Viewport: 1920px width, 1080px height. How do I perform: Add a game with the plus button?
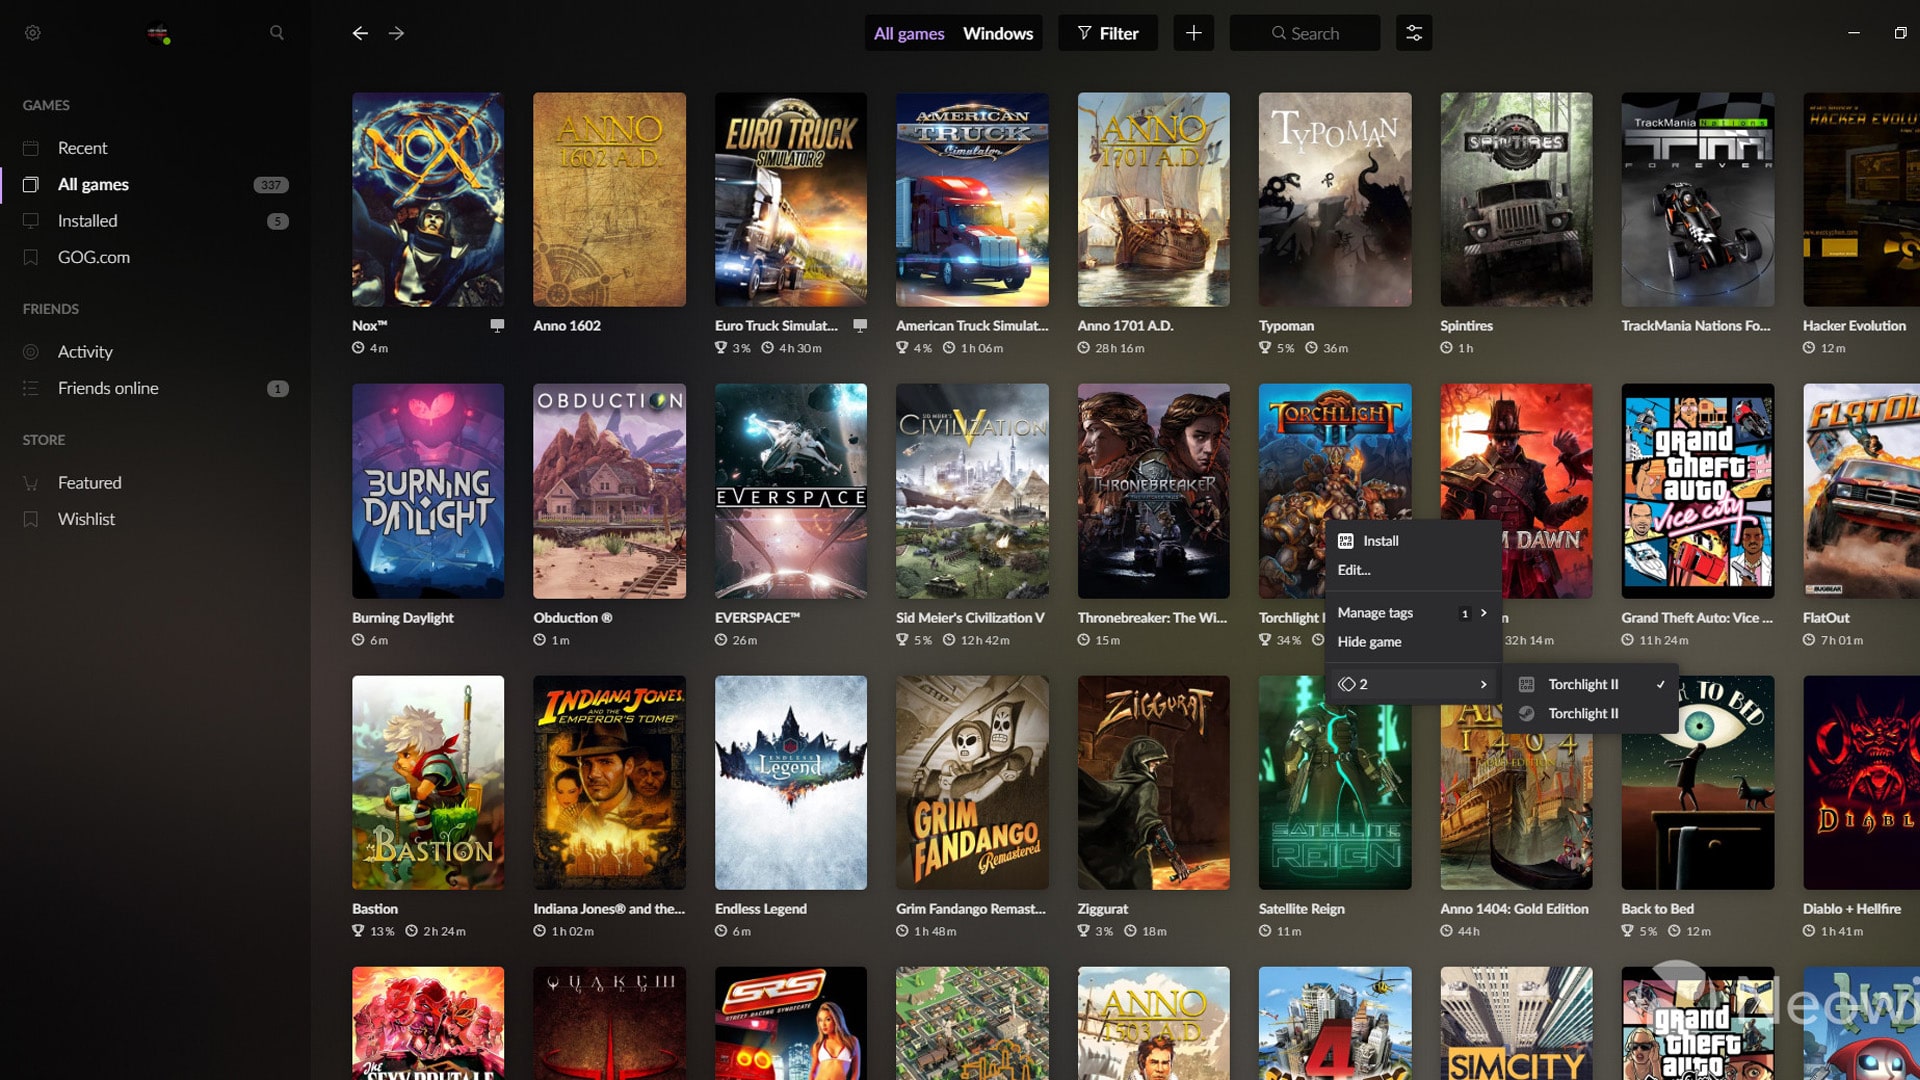click(x=1194, y=33)
